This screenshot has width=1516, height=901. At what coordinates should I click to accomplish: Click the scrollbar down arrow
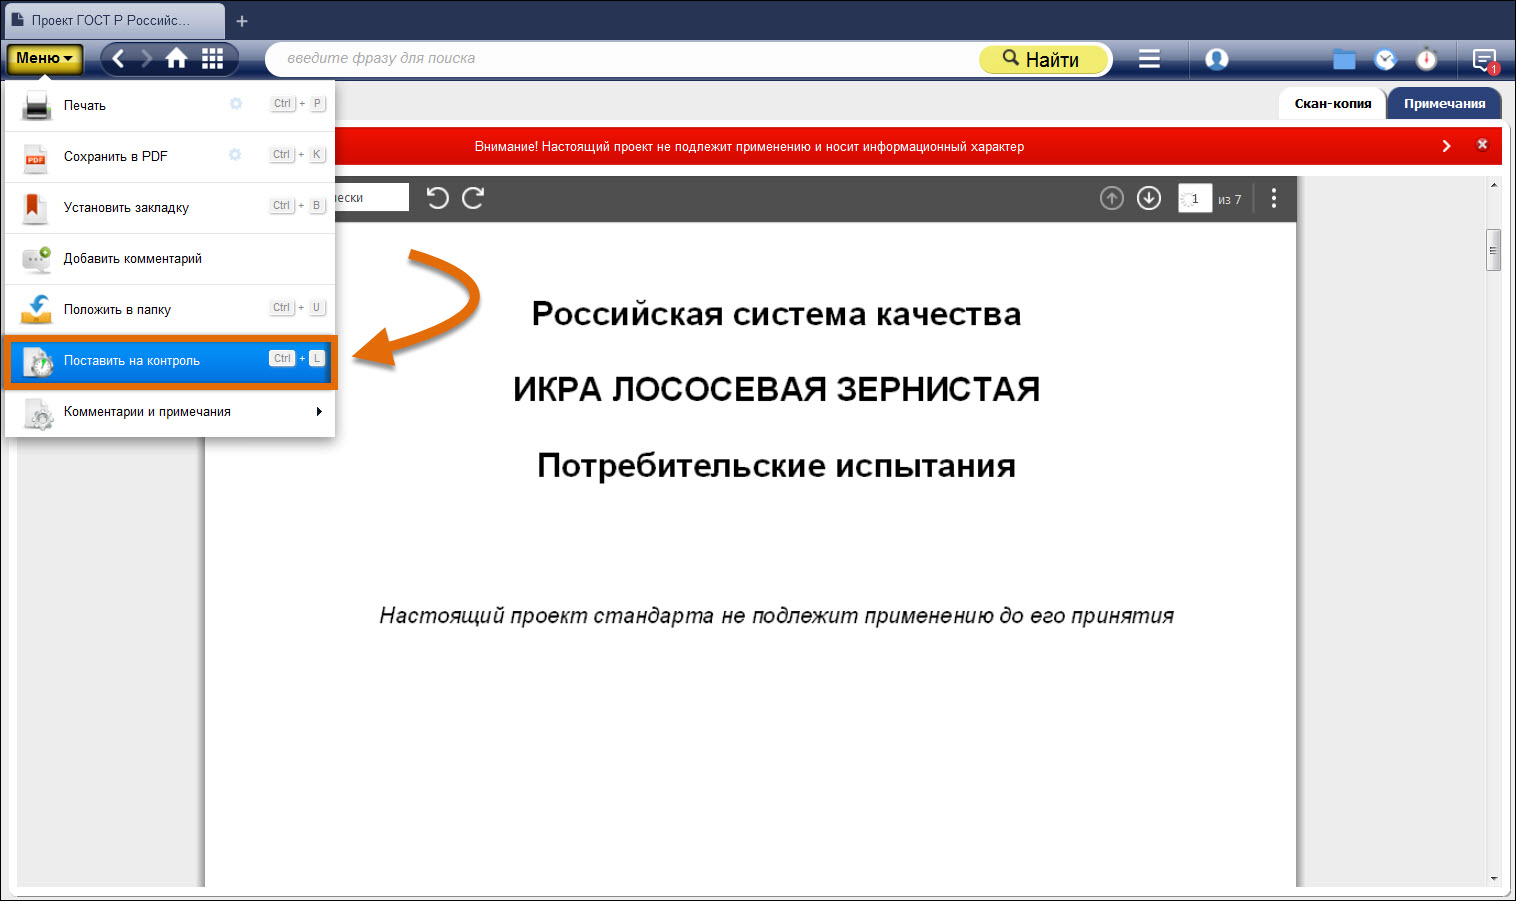(x=1494, y=879)
